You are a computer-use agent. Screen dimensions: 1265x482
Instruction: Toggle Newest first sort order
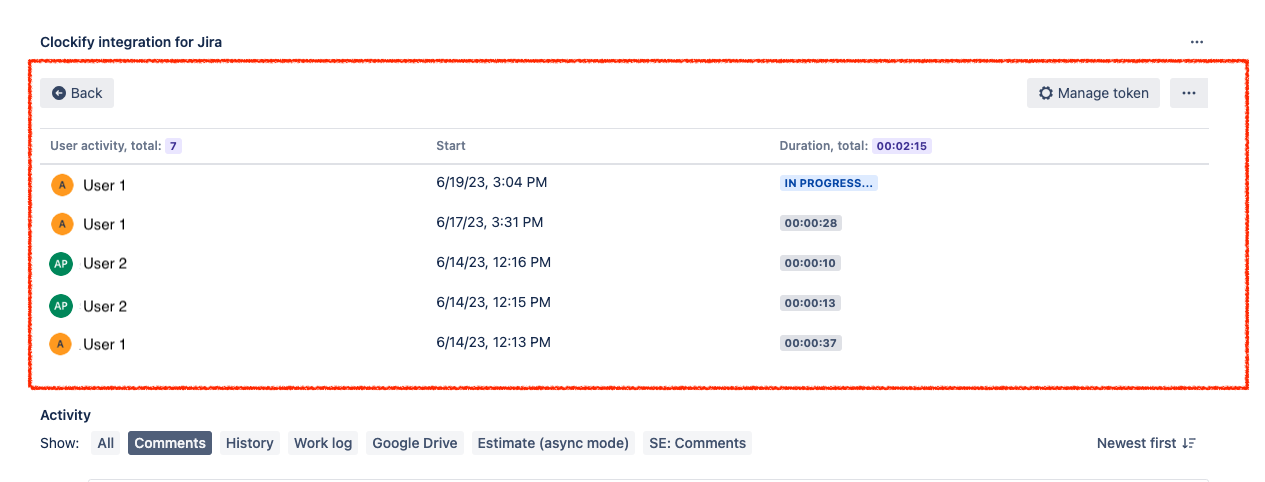coord(1146,443)
